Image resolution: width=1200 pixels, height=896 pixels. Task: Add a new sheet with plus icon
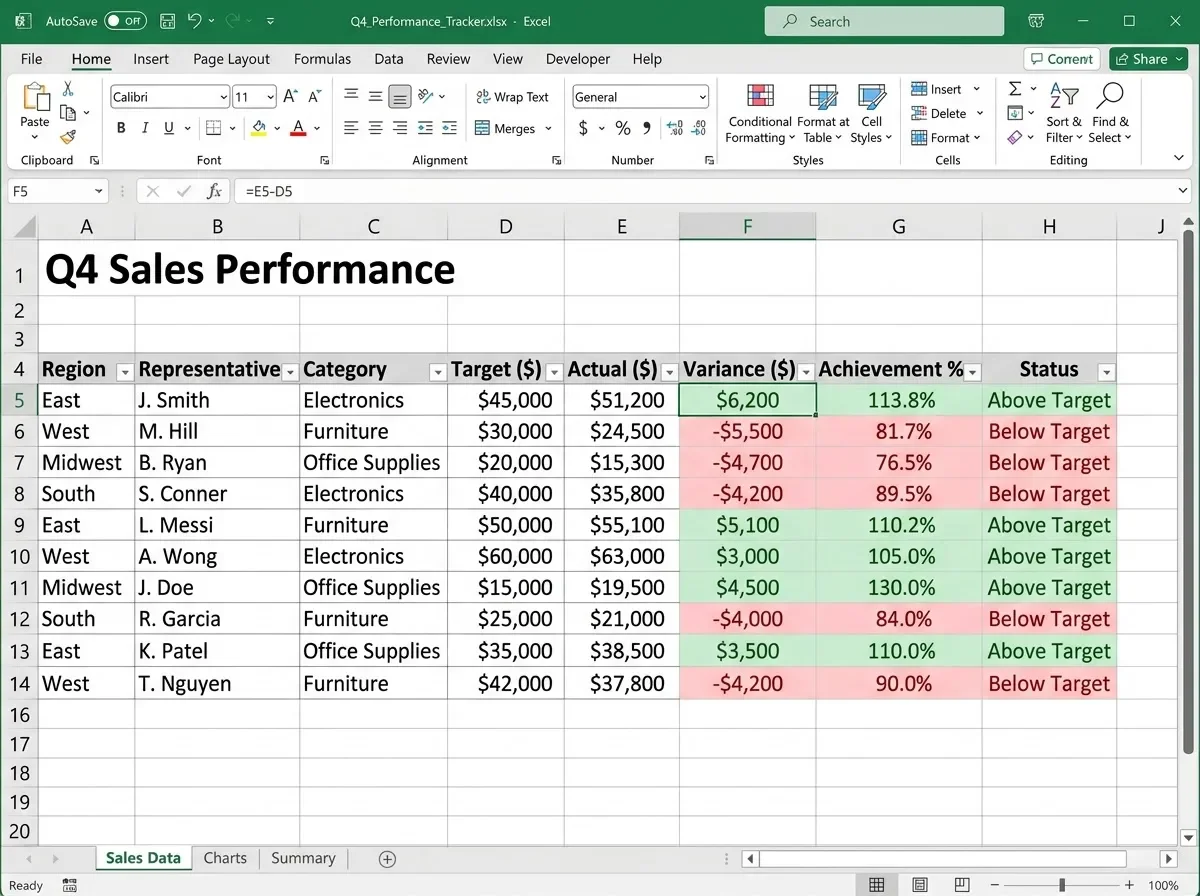(388, 859)
